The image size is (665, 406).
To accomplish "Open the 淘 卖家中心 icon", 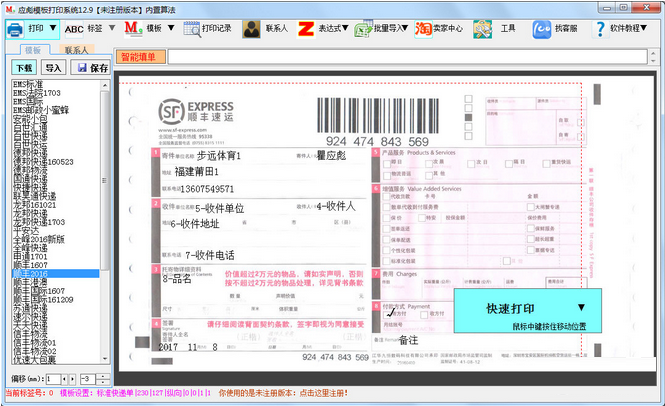I will [423, 29].
